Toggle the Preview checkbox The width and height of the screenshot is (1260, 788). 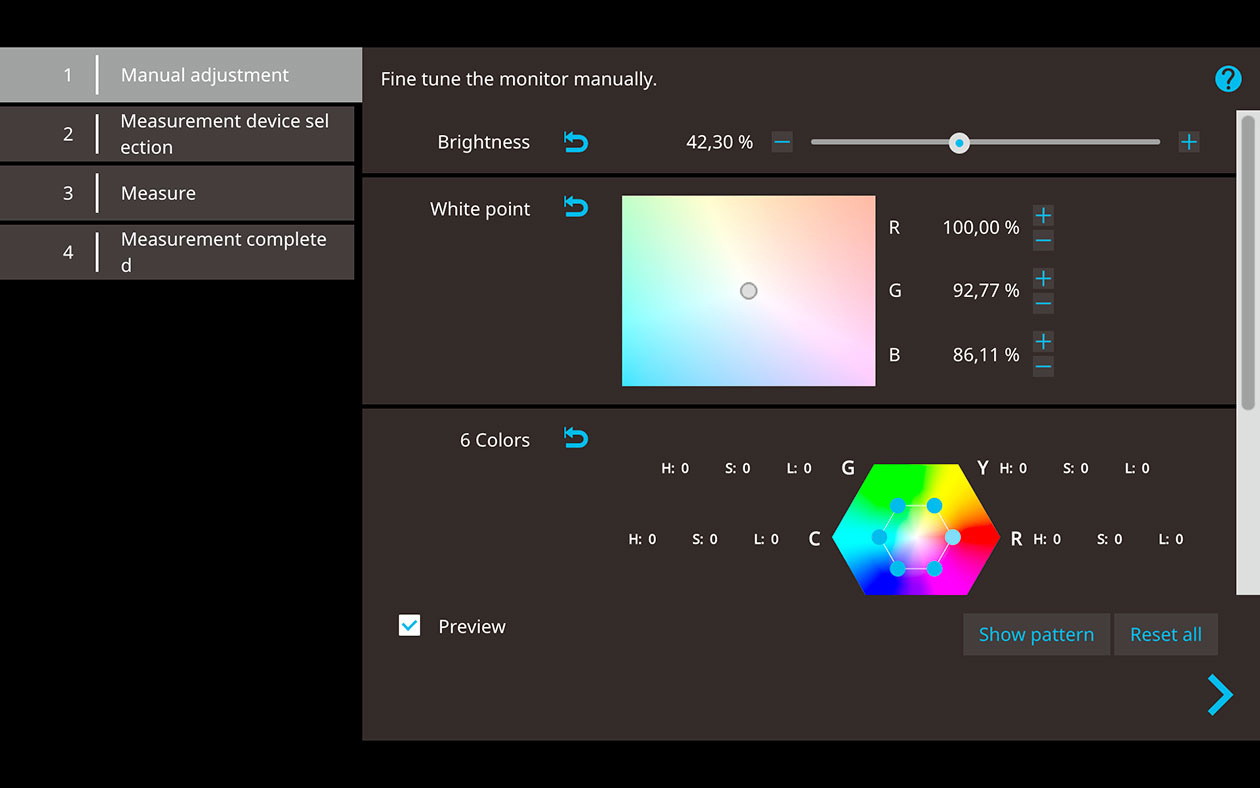coord(410,626)
